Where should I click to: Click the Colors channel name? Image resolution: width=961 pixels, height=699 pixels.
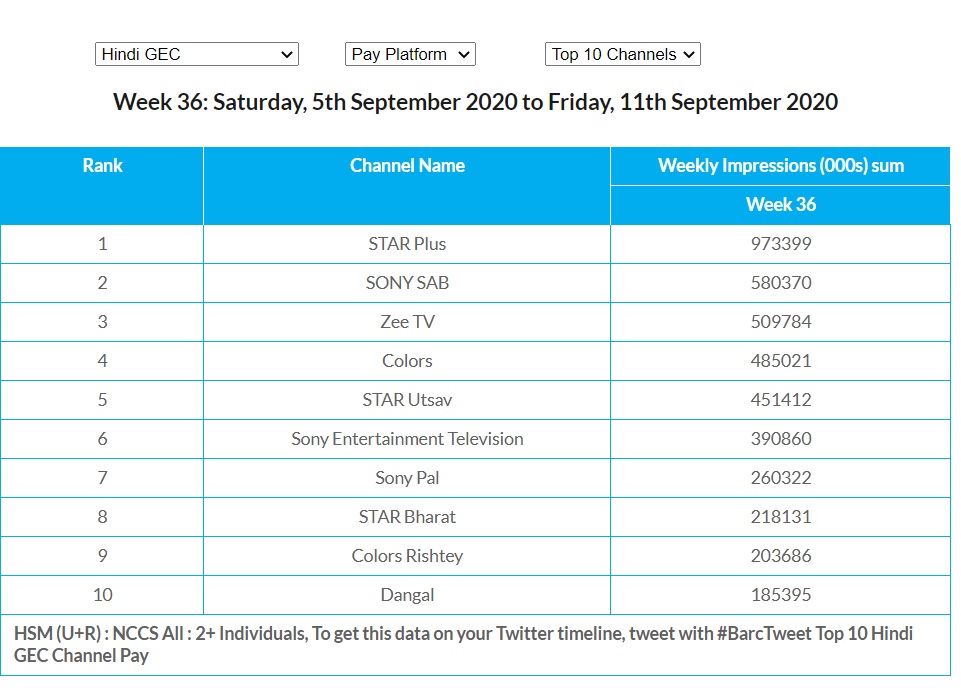407,361
